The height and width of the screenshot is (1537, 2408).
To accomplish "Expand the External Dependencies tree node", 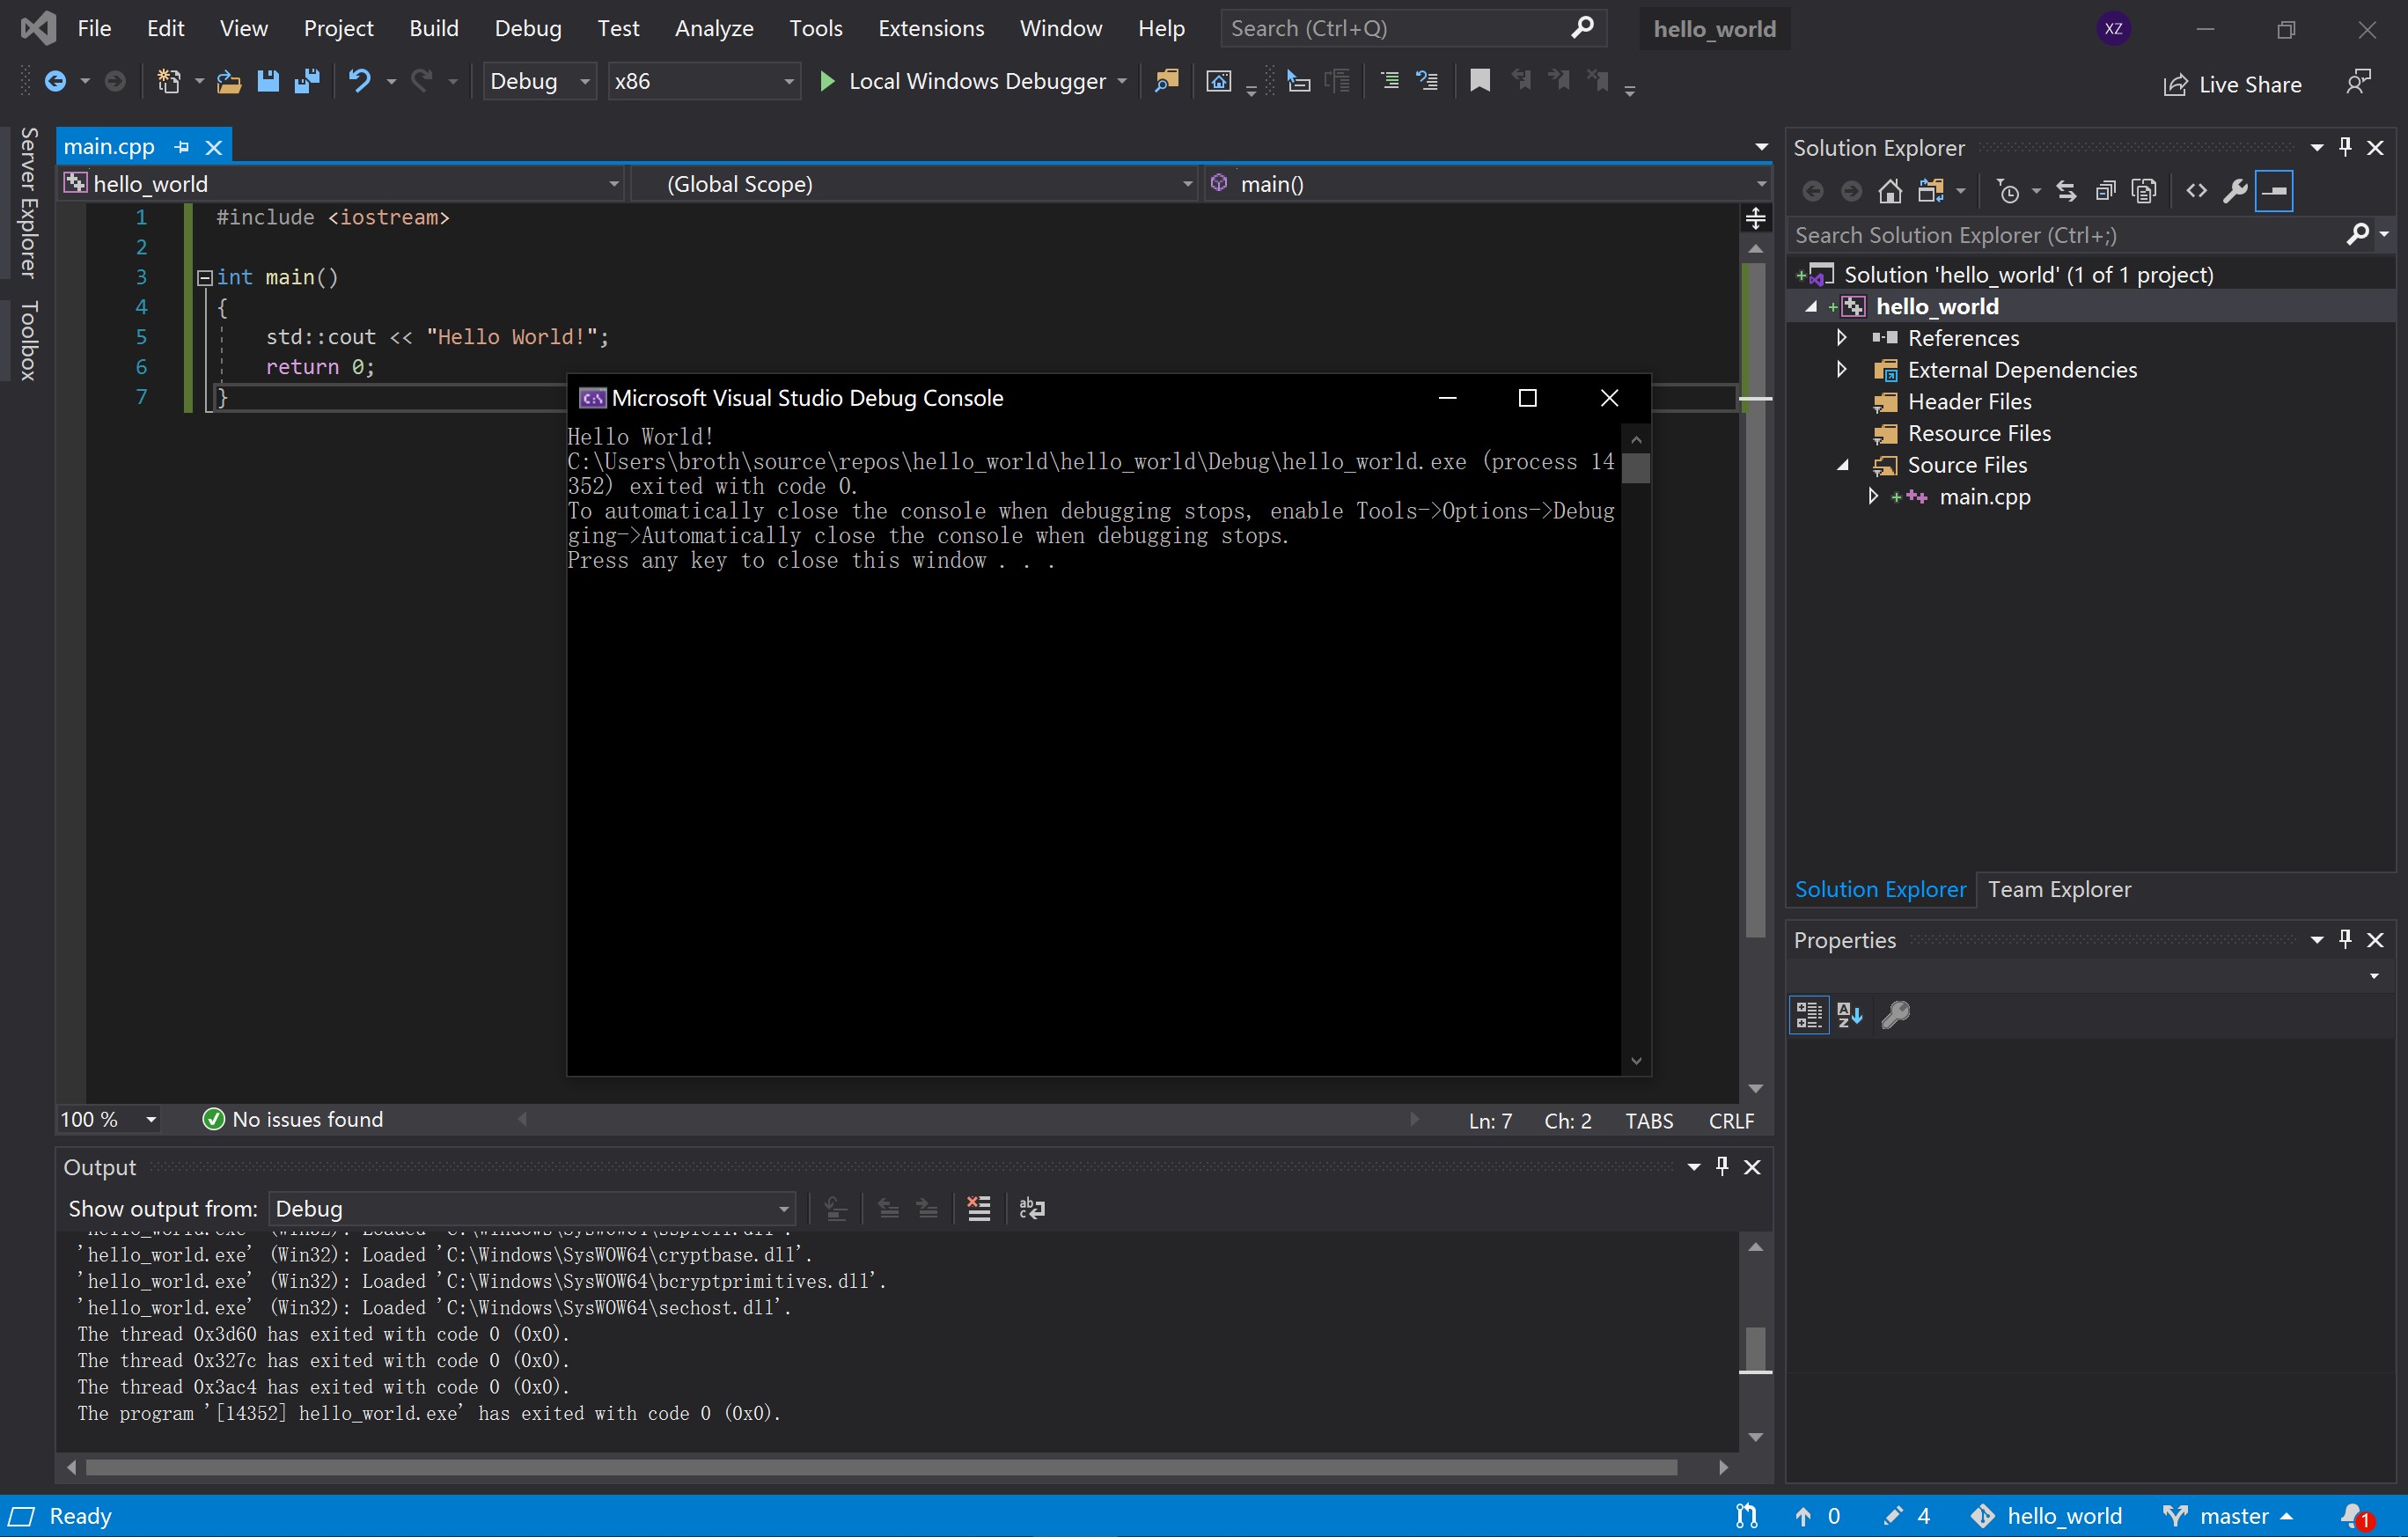I will (x=1841, y=370).
